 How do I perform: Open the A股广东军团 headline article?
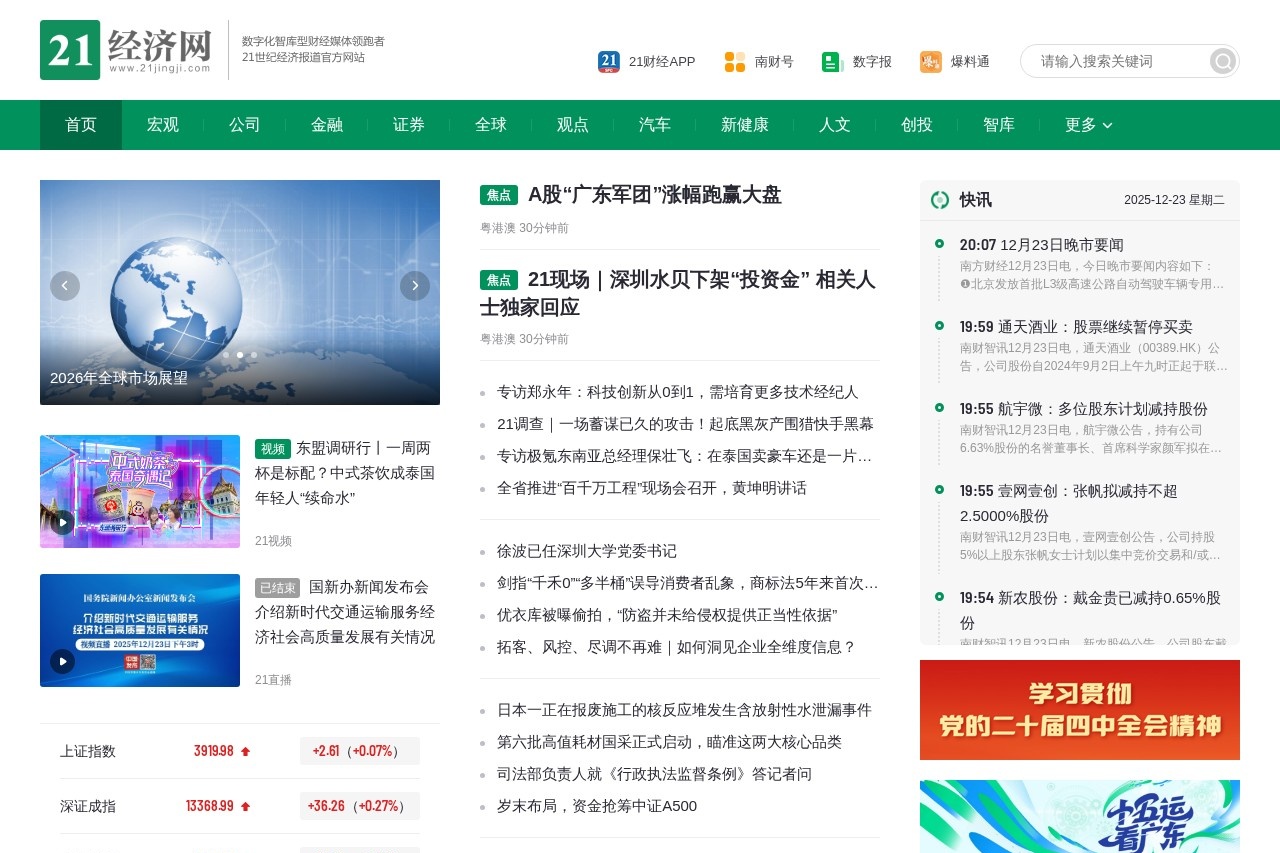point(655,195)
